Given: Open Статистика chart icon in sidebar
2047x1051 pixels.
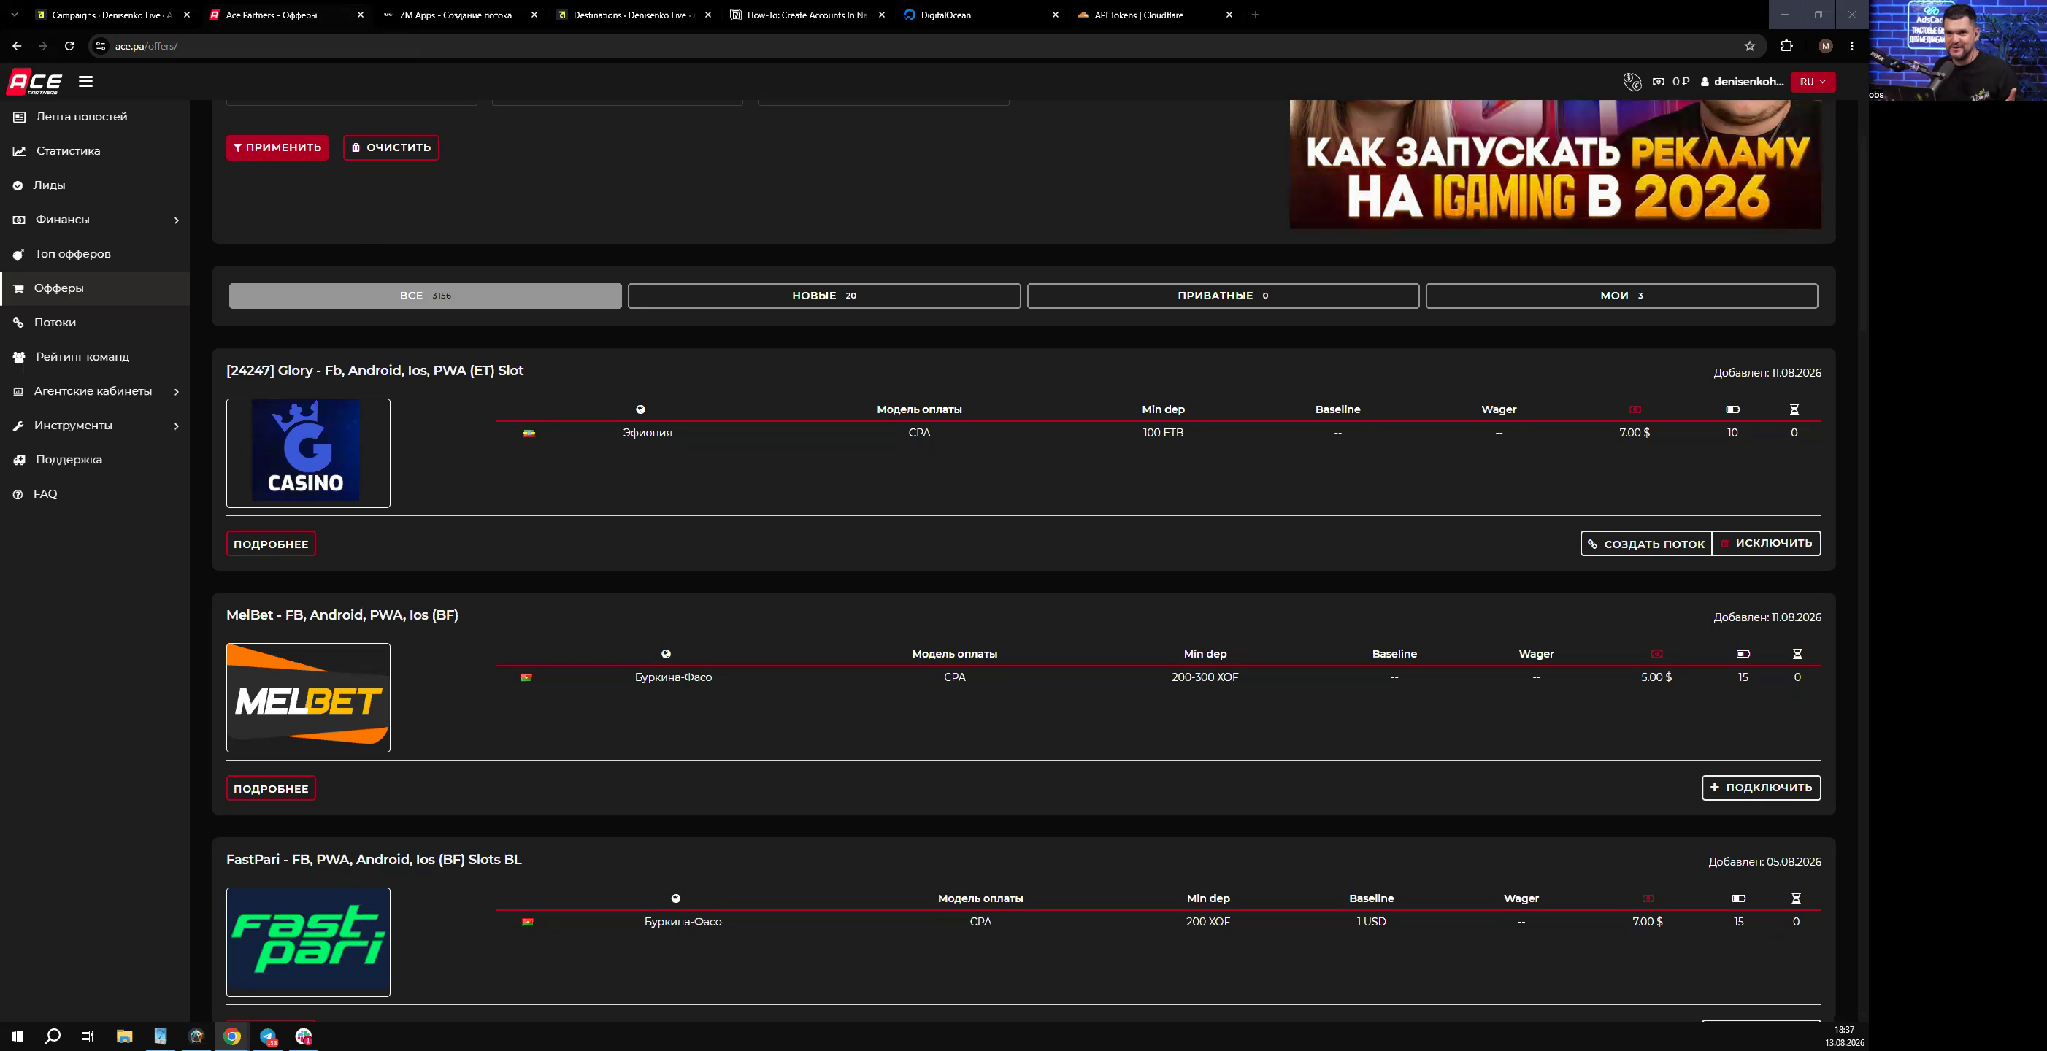Looking at the screenshot, I should click(18, 151).
